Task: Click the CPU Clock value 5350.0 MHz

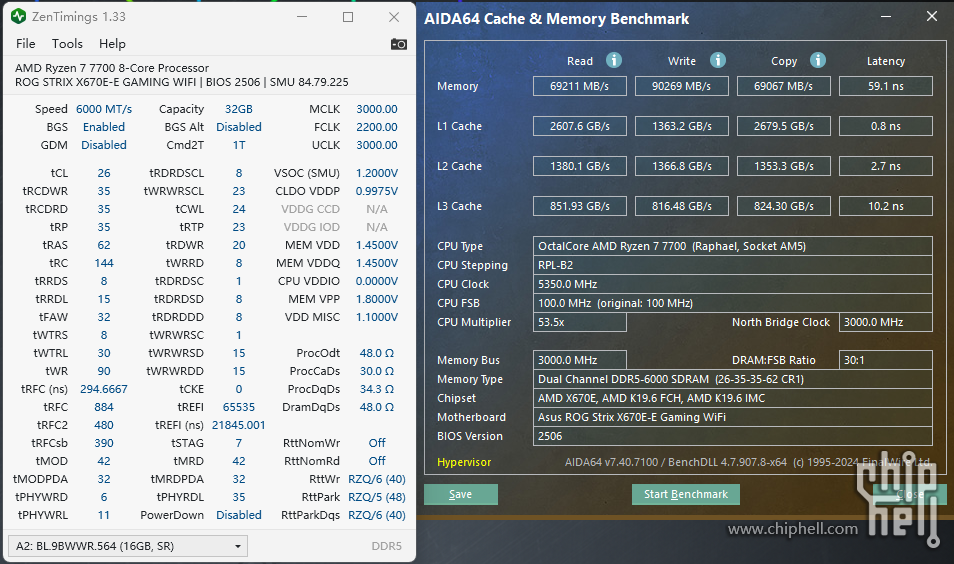Action: (x=733, y=284)
